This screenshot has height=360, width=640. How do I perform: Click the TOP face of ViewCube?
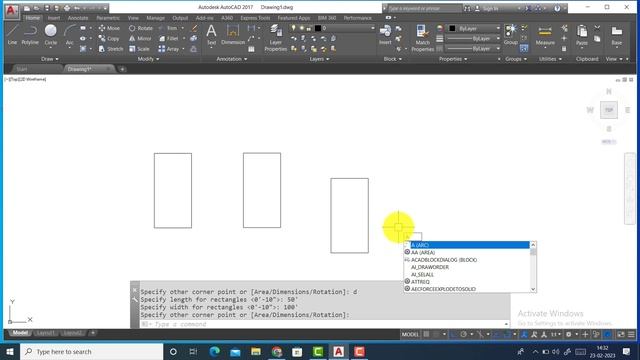click(x=609, y=110)
